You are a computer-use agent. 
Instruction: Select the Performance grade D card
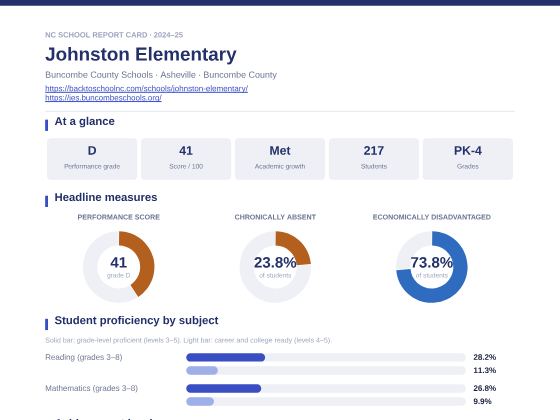[92, 159]
